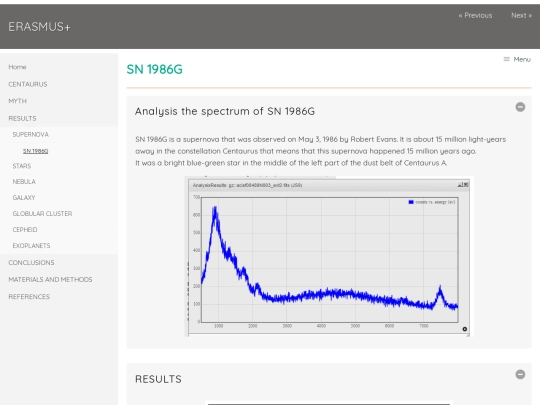
Task: Open the REFERENCES navigation item
Action: click(29, 297)
